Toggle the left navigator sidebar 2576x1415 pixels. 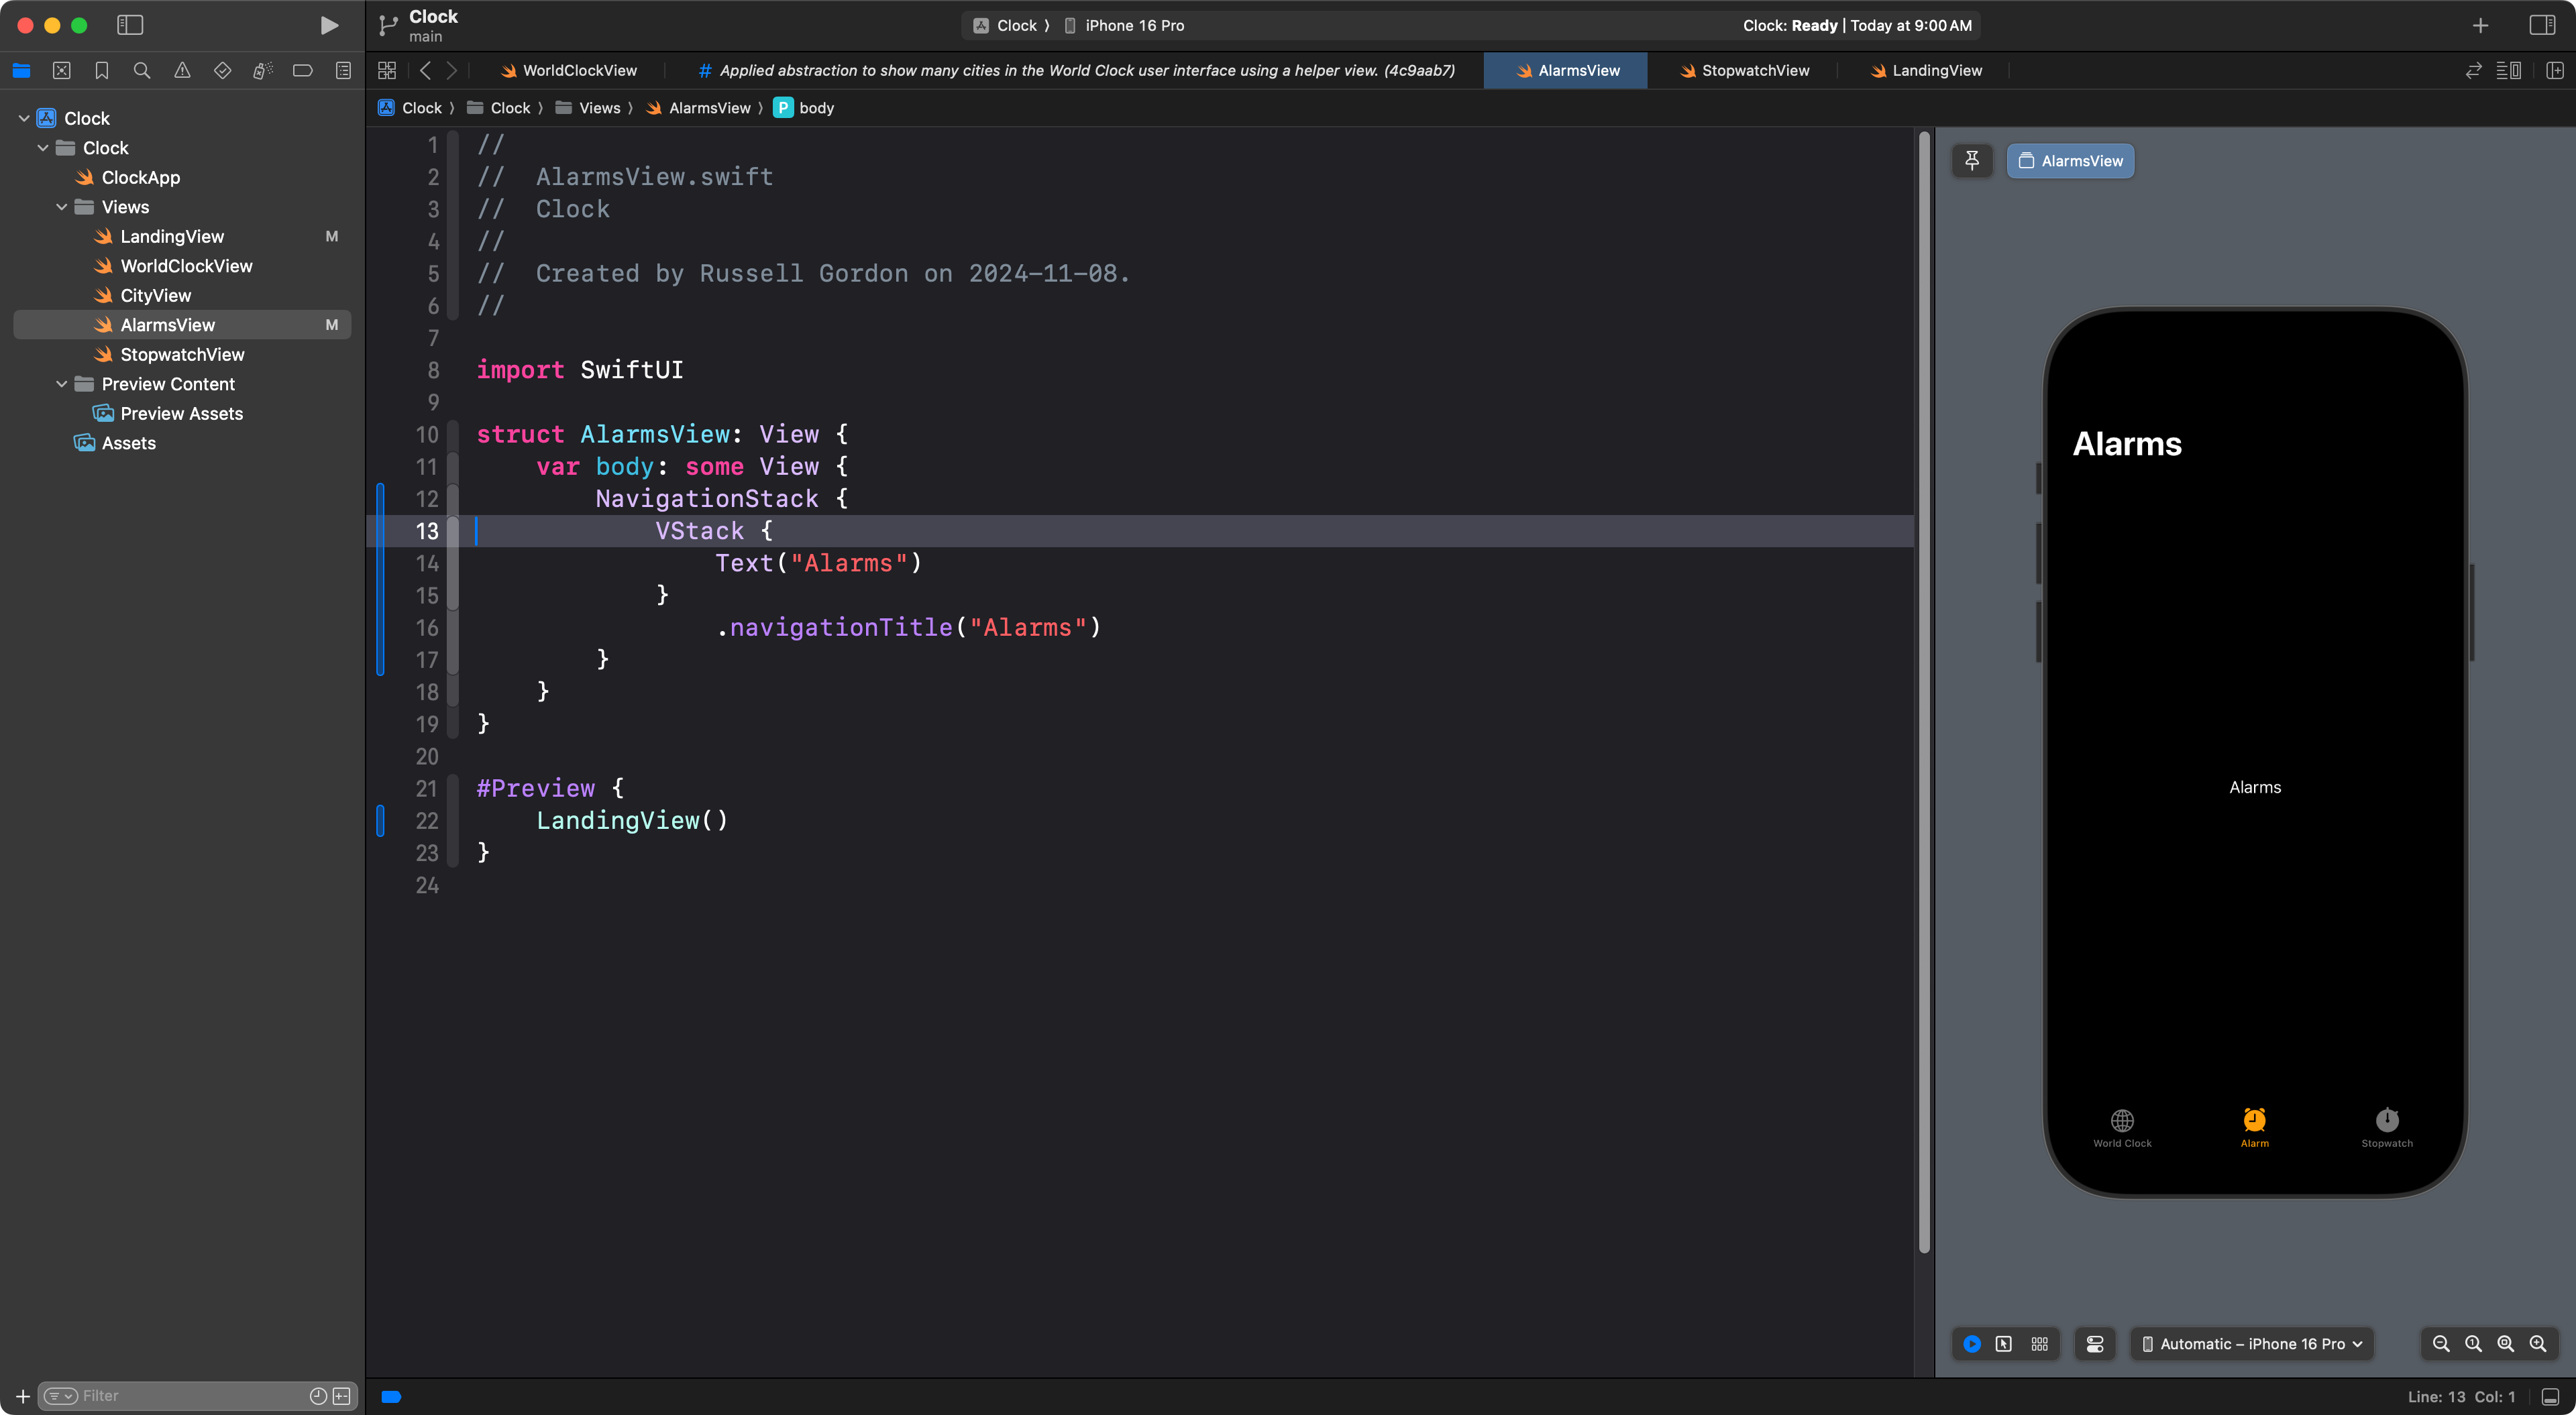tap(130, 25)
